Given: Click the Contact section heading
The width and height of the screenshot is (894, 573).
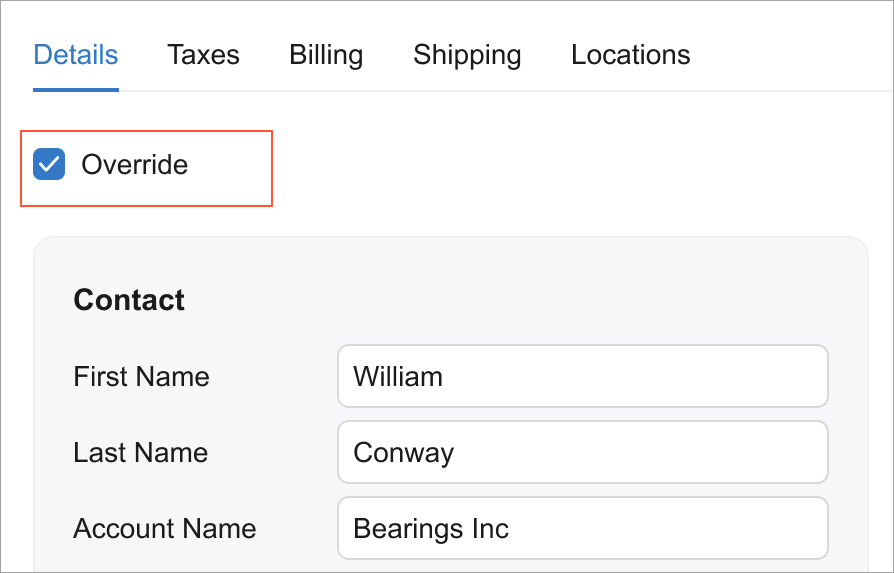Looking at the screenshot, I should point(129,300).
